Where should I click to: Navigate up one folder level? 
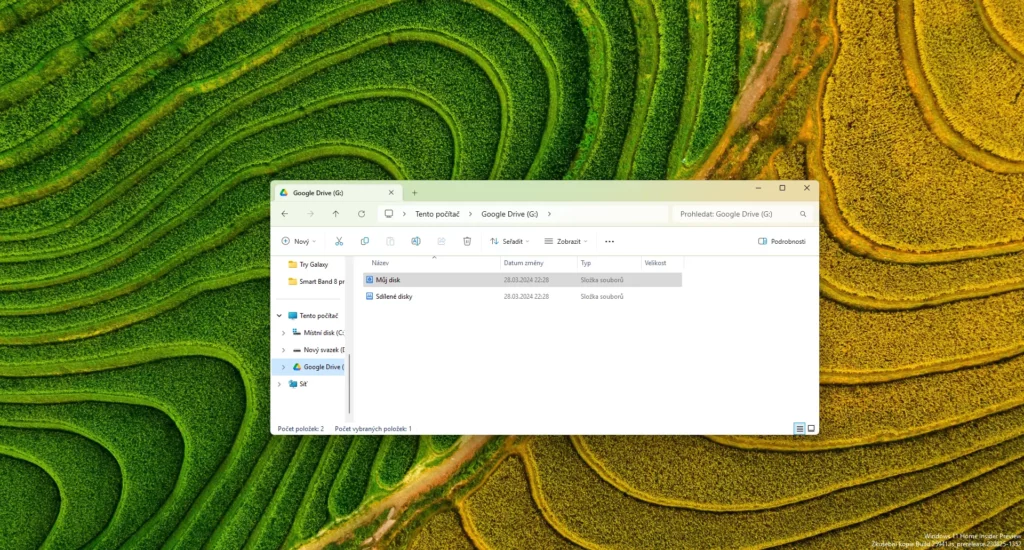pos(335,214)
